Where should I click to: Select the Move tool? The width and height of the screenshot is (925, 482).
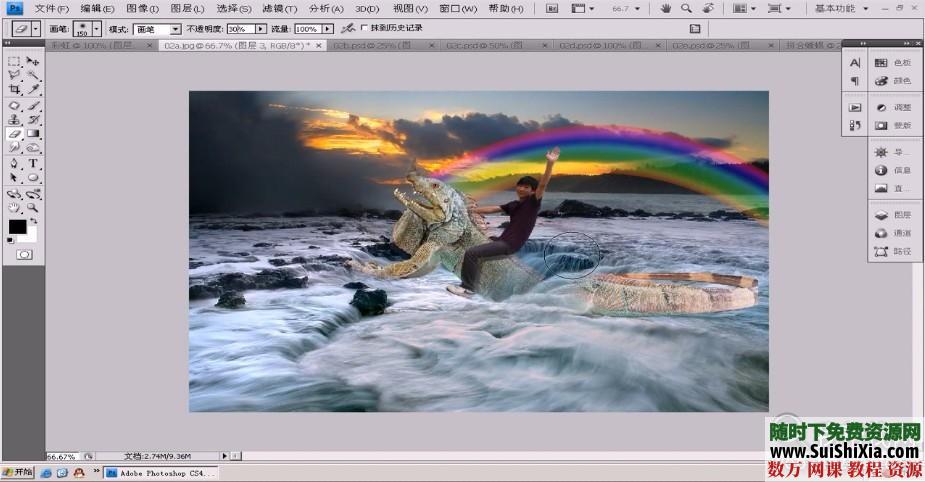(x=33, y=62)
